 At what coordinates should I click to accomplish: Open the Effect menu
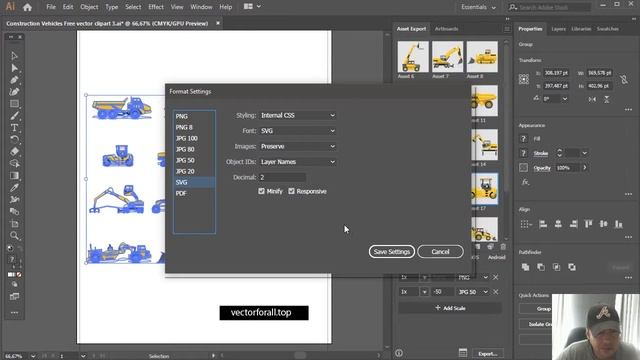(x=156, y=7)
